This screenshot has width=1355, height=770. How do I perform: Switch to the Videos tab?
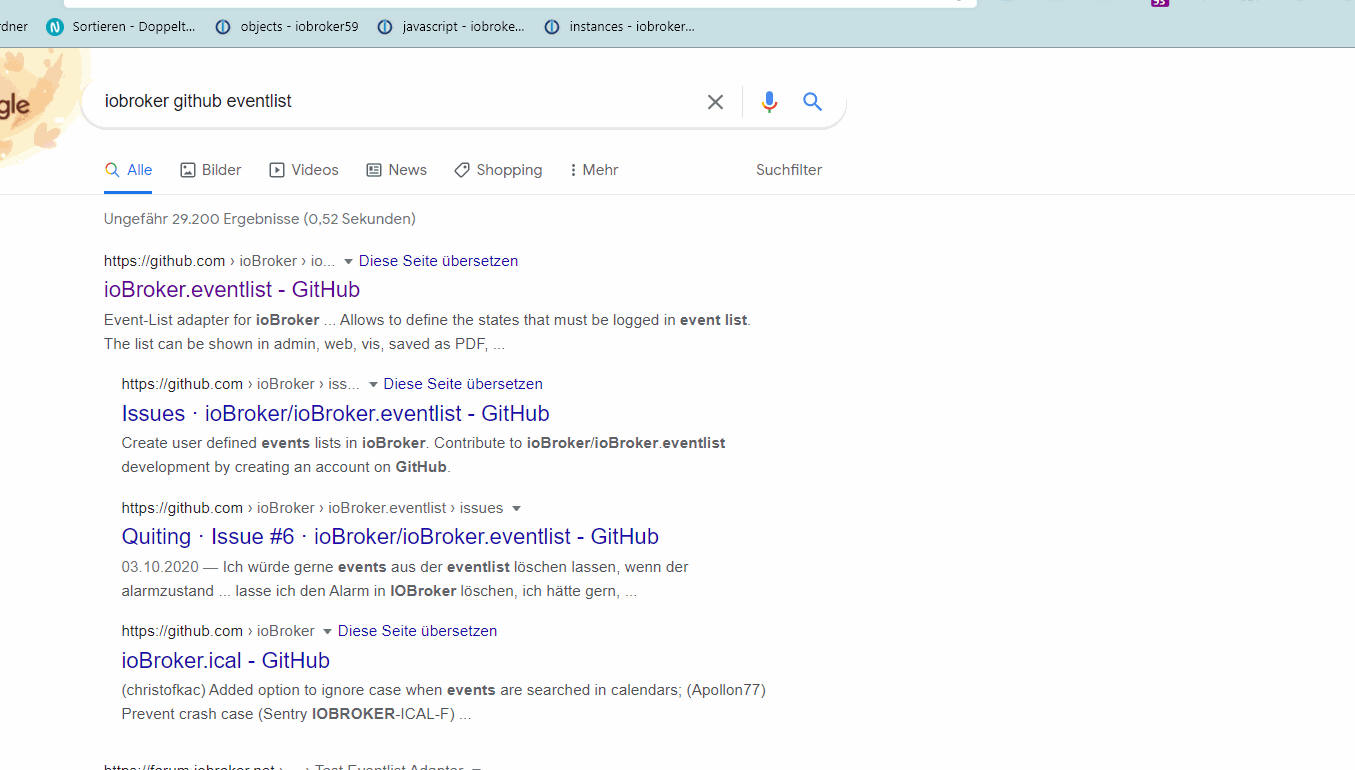tap(304, 170)
